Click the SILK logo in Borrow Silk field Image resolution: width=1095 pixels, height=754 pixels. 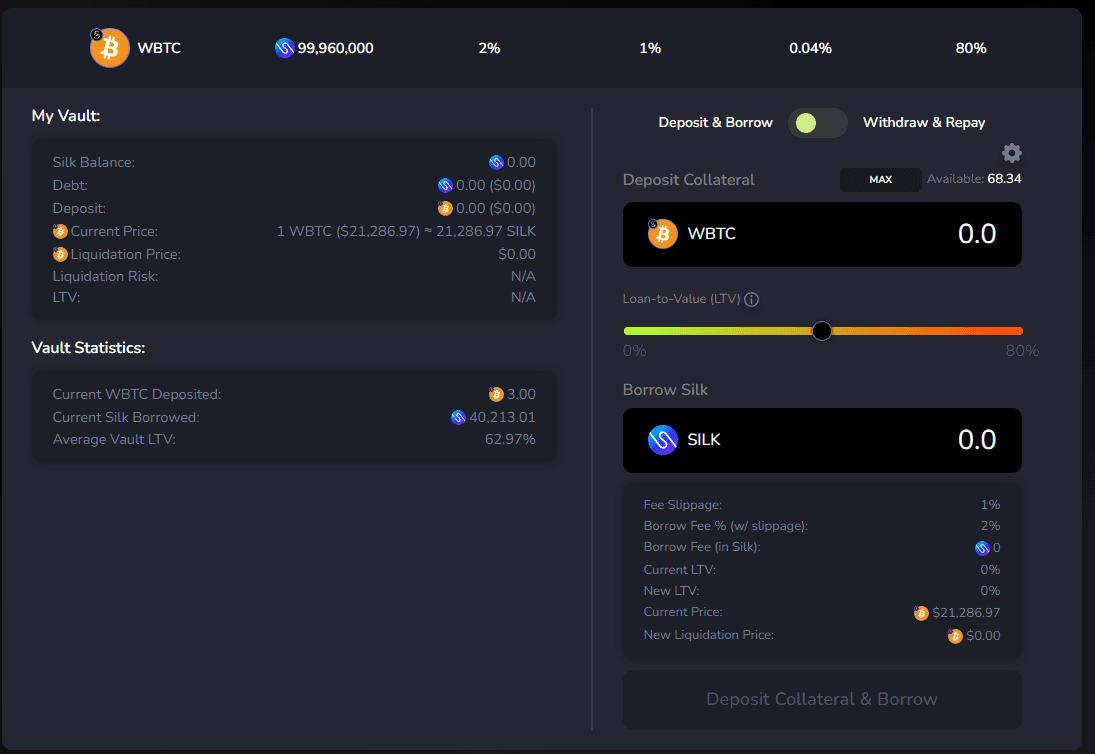point(663,440)
